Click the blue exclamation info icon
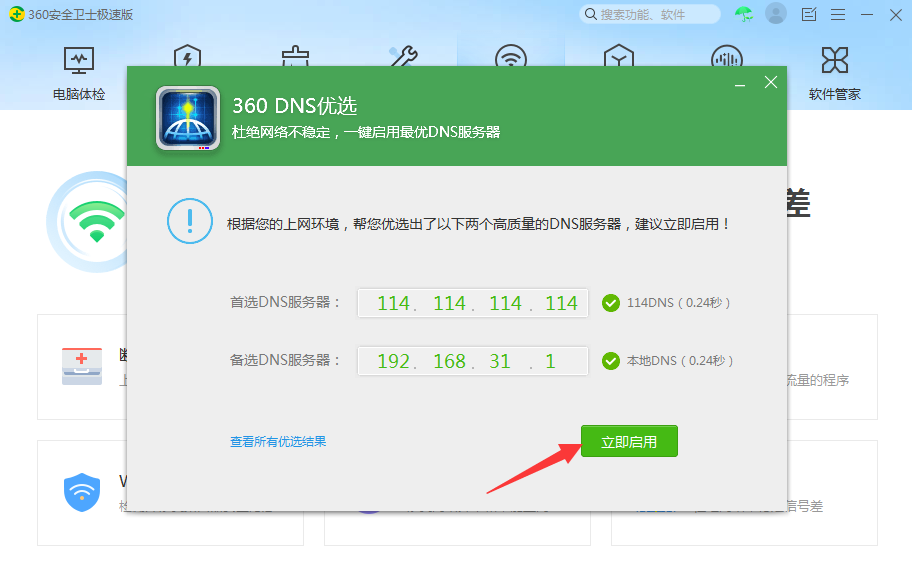 (x=190, y=221)
